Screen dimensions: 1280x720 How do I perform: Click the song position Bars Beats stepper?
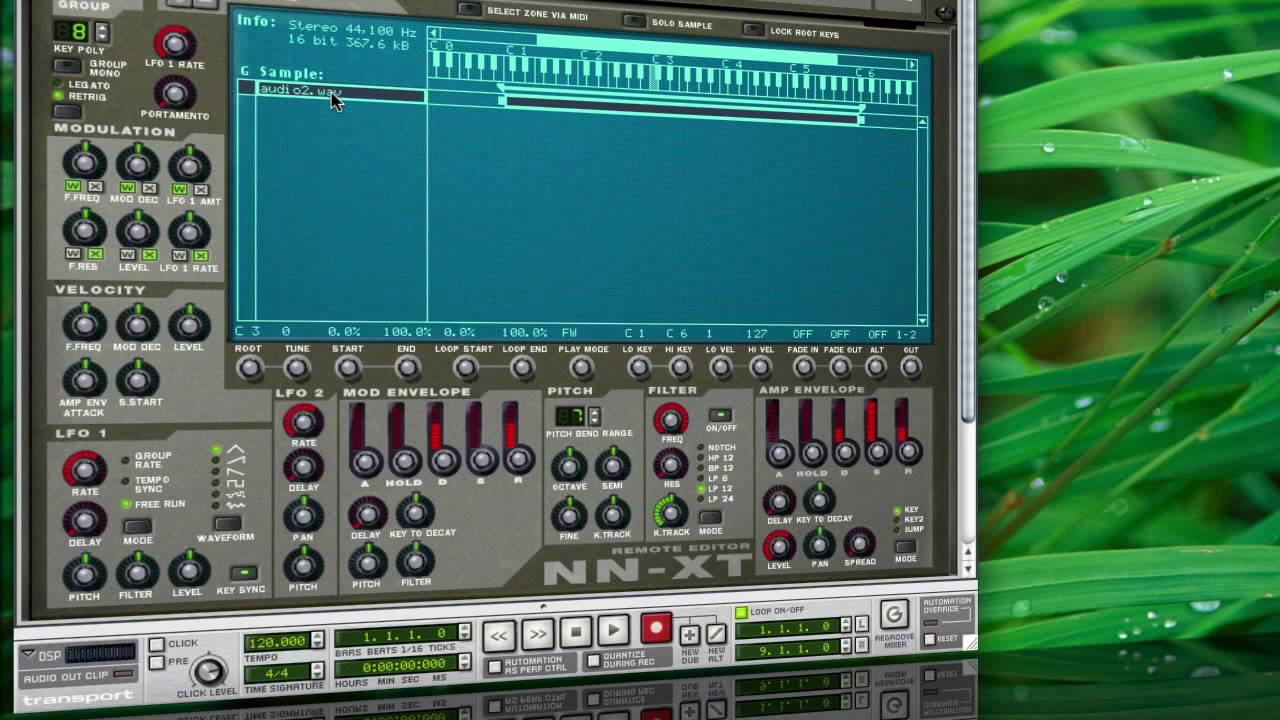[x=464, y=633]
